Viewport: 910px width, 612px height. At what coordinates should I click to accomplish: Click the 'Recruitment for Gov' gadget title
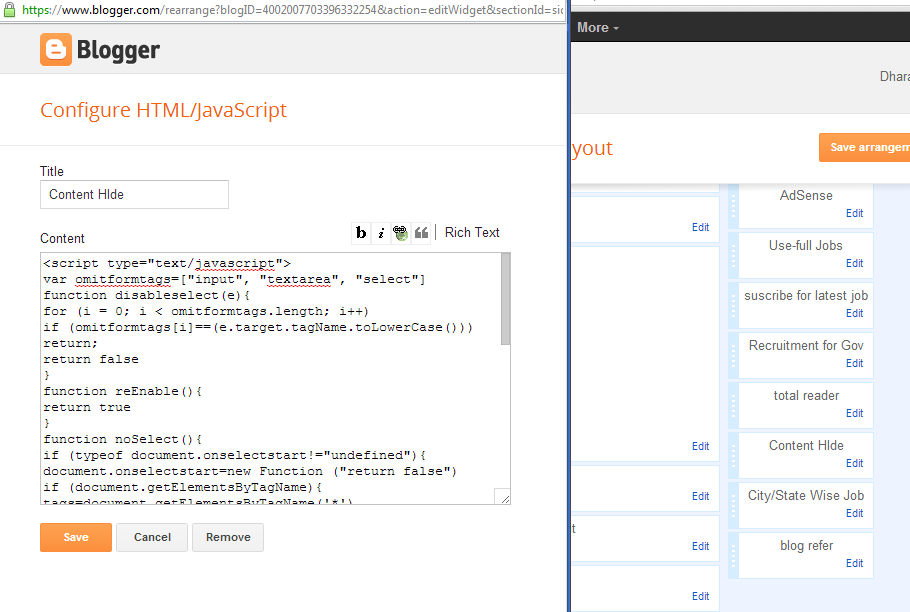[x=806, y=346]
